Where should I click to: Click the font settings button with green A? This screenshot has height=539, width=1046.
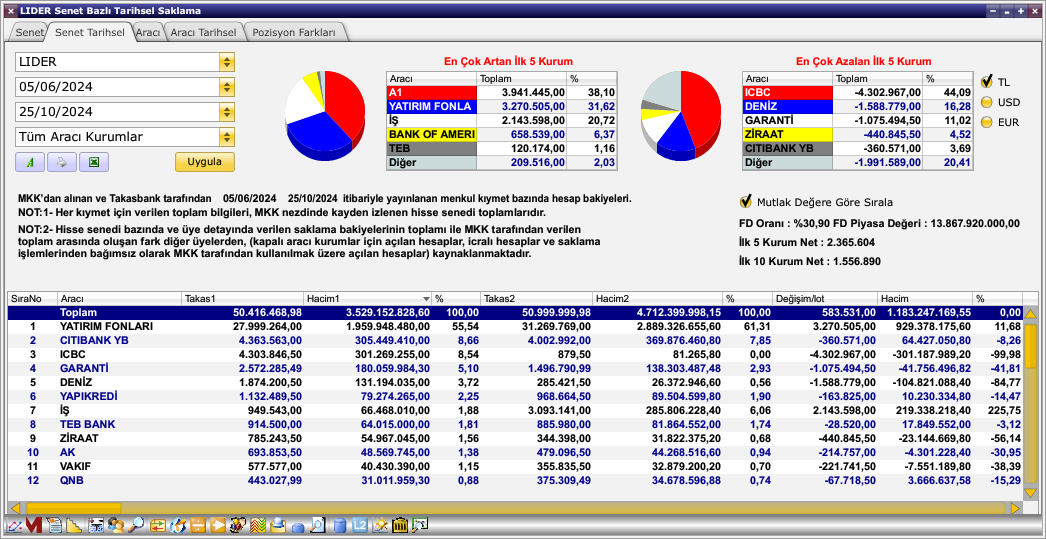coord(29,162)
